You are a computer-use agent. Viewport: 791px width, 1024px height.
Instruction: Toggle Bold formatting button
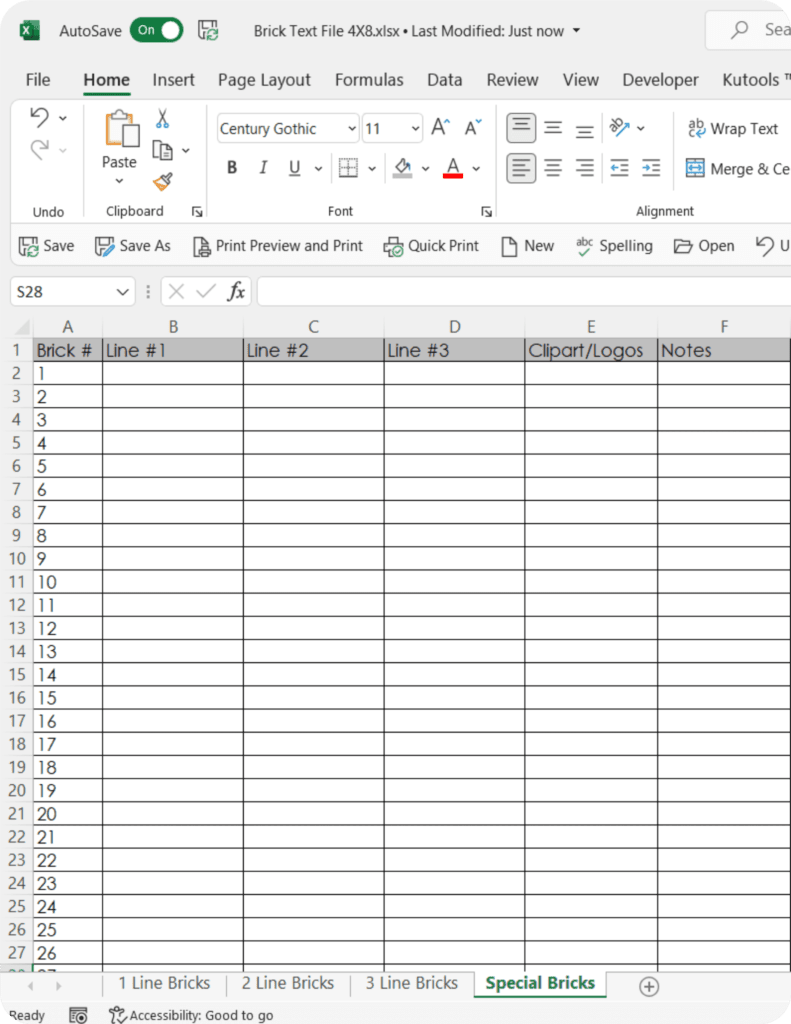232,168
